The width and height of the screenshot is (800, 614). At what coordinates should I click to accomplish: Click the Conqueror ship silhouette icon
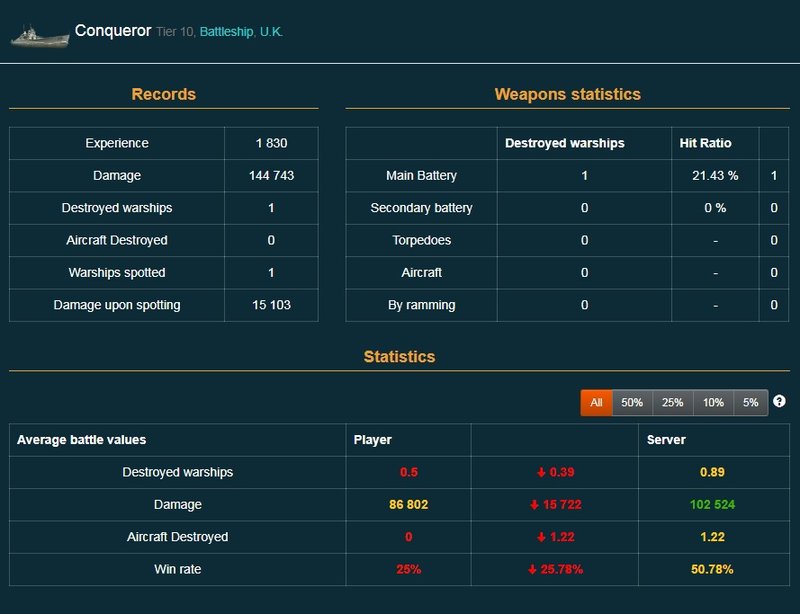(40, 34)
